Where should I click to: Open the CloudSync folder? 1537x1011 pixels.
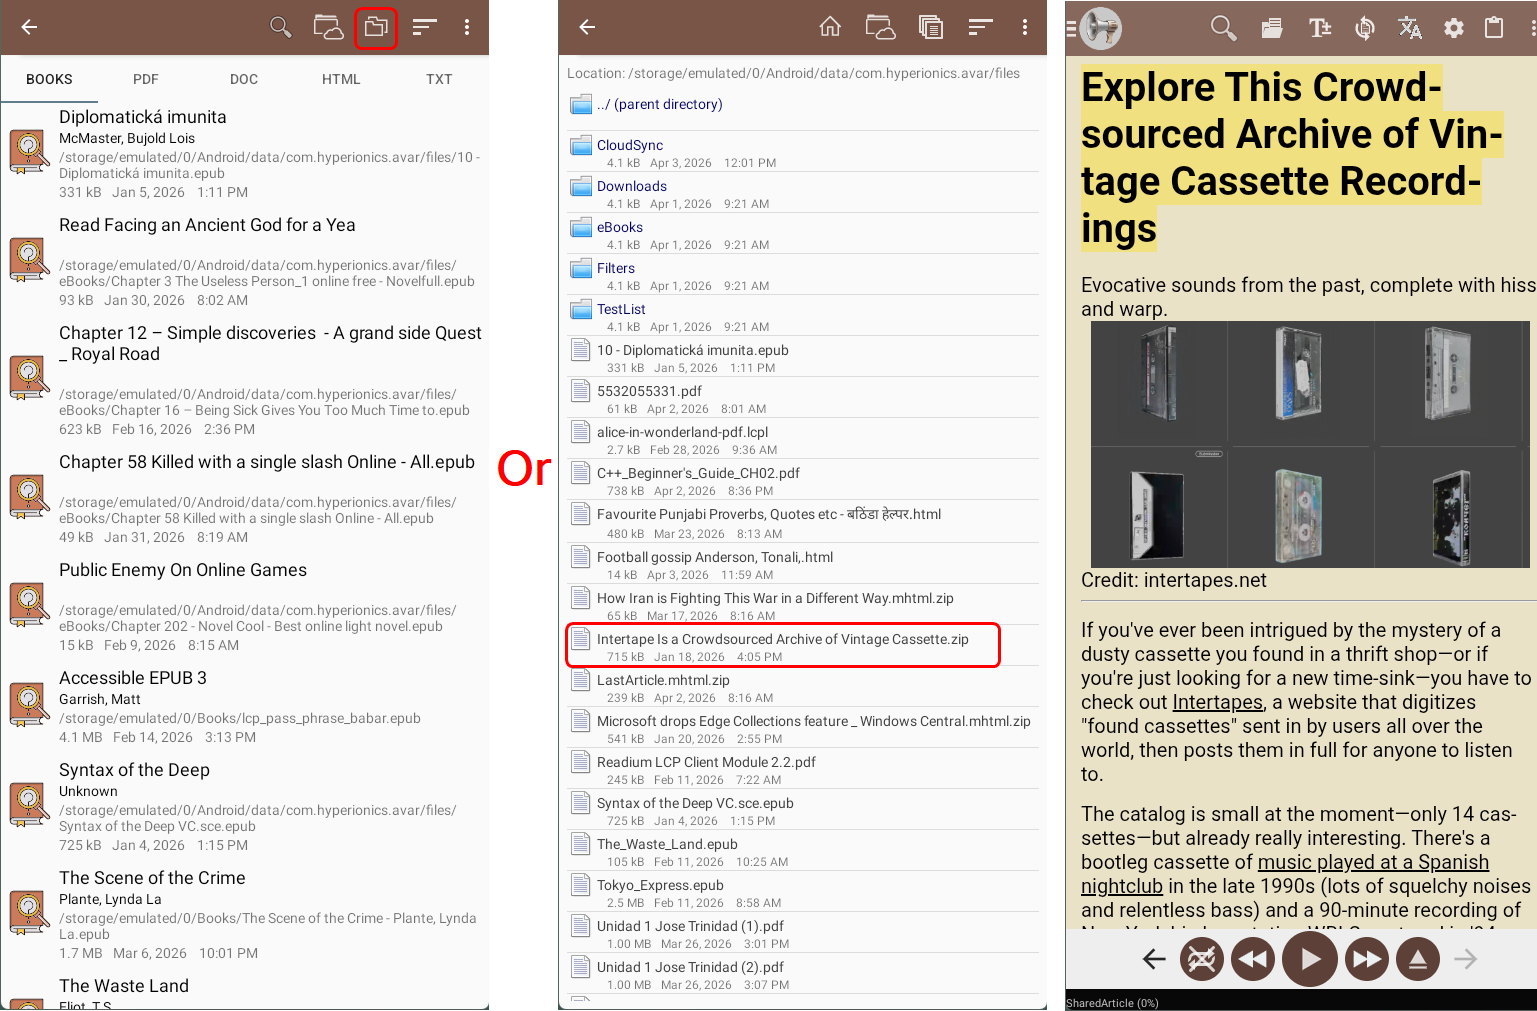tap(630, 145)
